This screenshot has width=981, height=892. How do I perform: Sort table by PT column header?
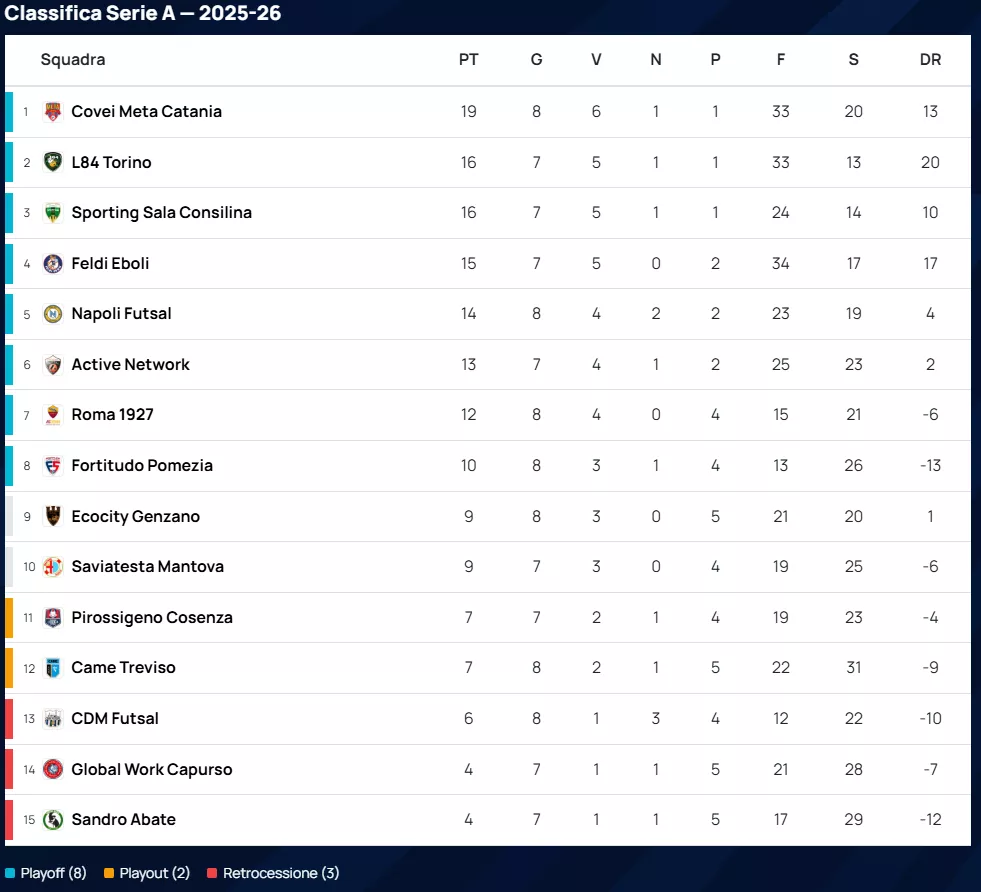468,60
